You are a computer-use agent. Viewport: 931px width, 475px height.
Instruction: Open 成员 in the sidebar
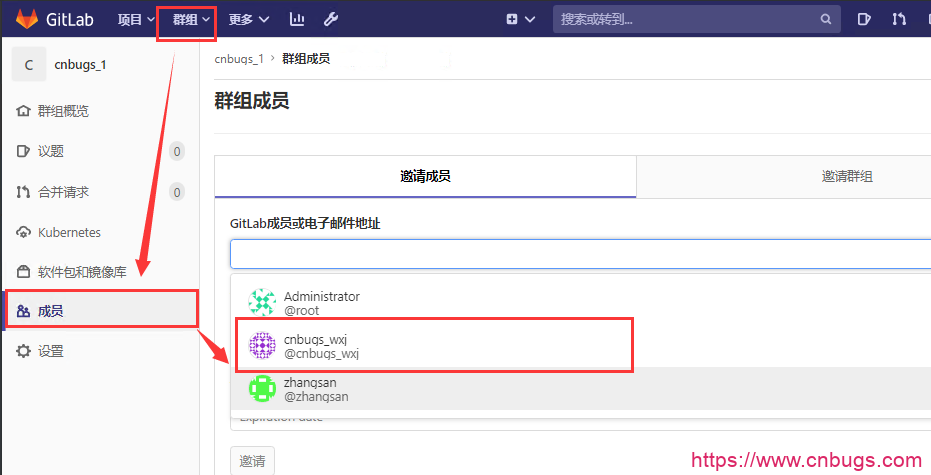point(51,311)
